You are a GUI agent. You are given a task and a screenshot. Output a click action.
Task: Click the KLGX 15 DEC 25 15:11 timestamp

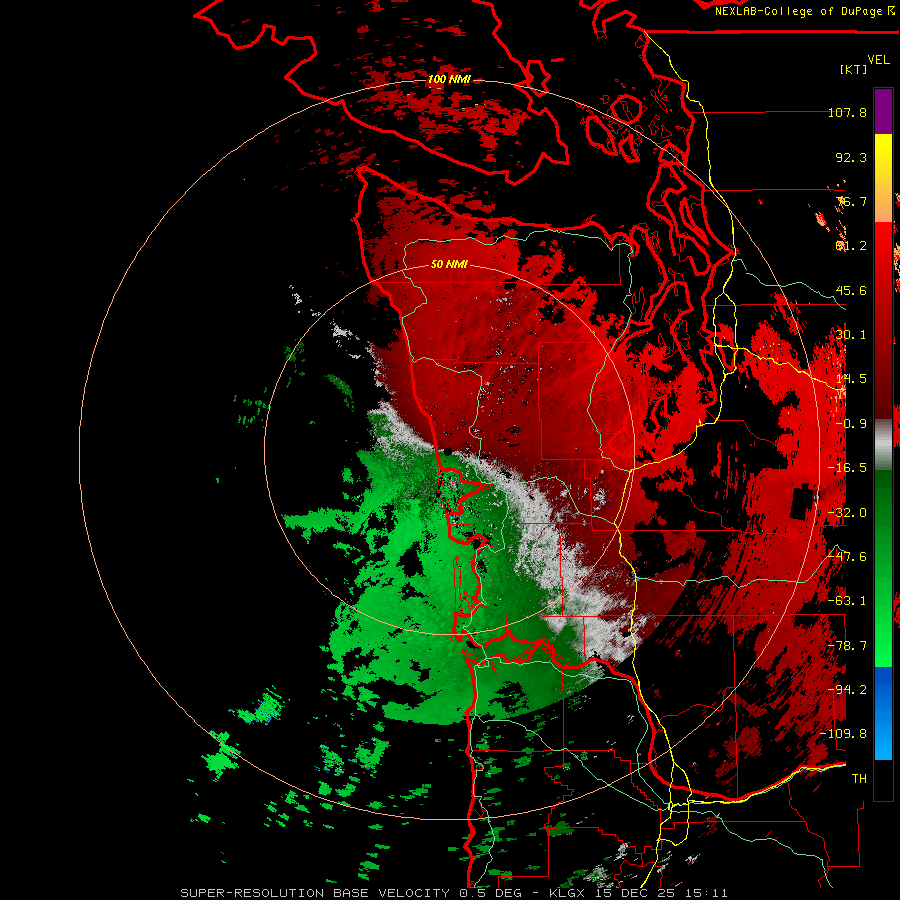[x=639, y=893]
